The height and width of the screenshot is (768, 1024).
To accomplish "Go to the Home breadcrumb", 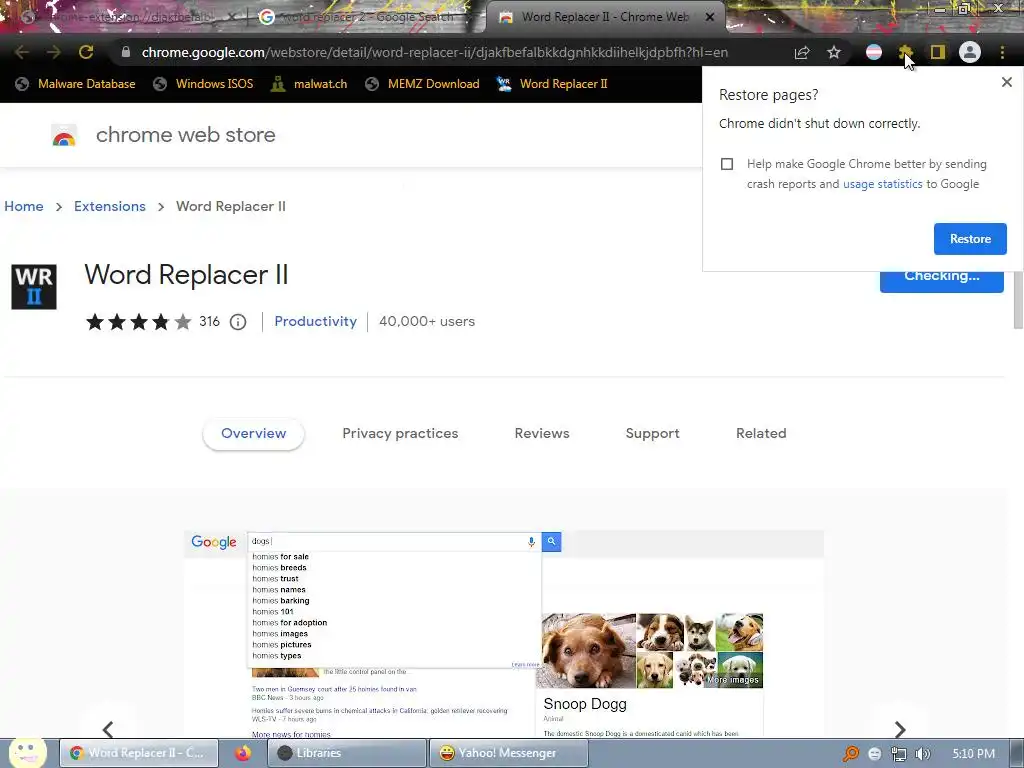I will point(24,206).
